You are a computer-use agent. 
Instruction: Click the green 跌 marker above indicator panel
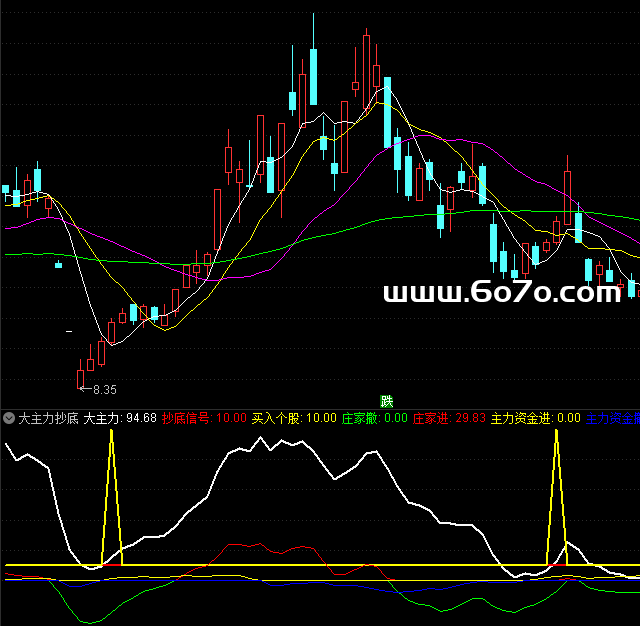[x=387, y=402]
